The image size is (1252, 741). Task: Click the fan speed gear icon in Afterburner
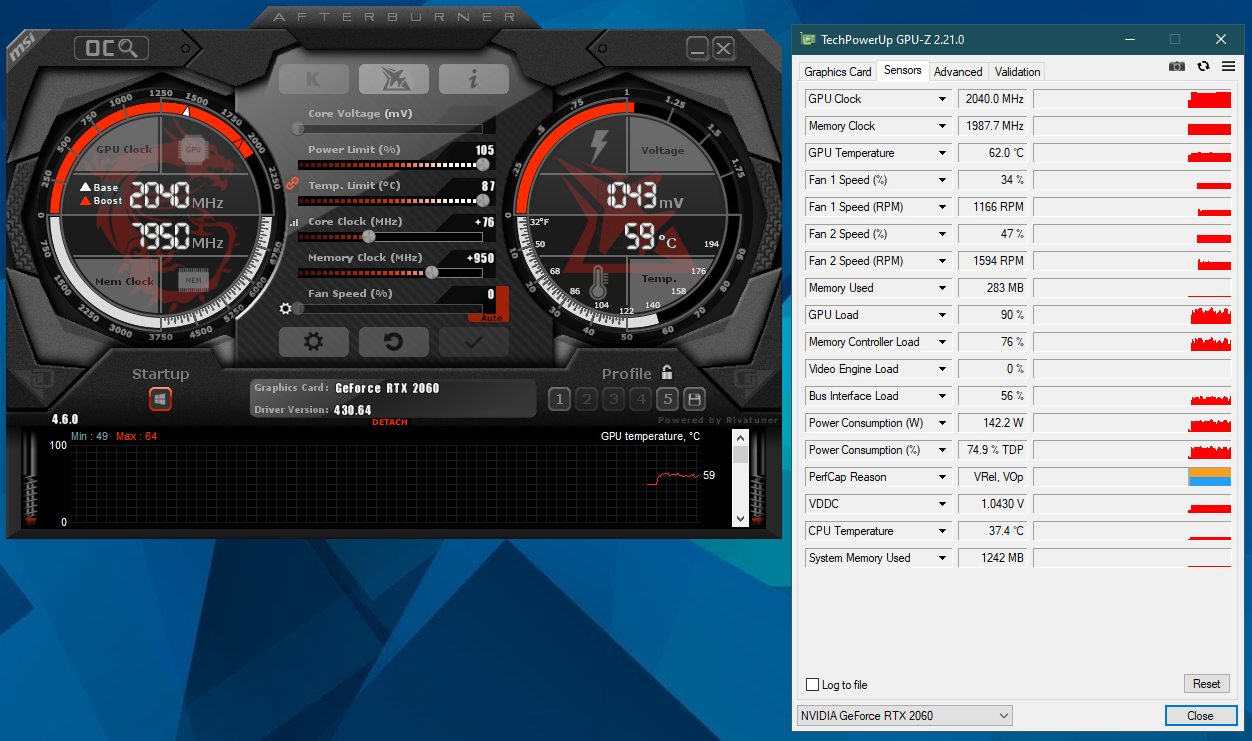(x=286, y=309)
